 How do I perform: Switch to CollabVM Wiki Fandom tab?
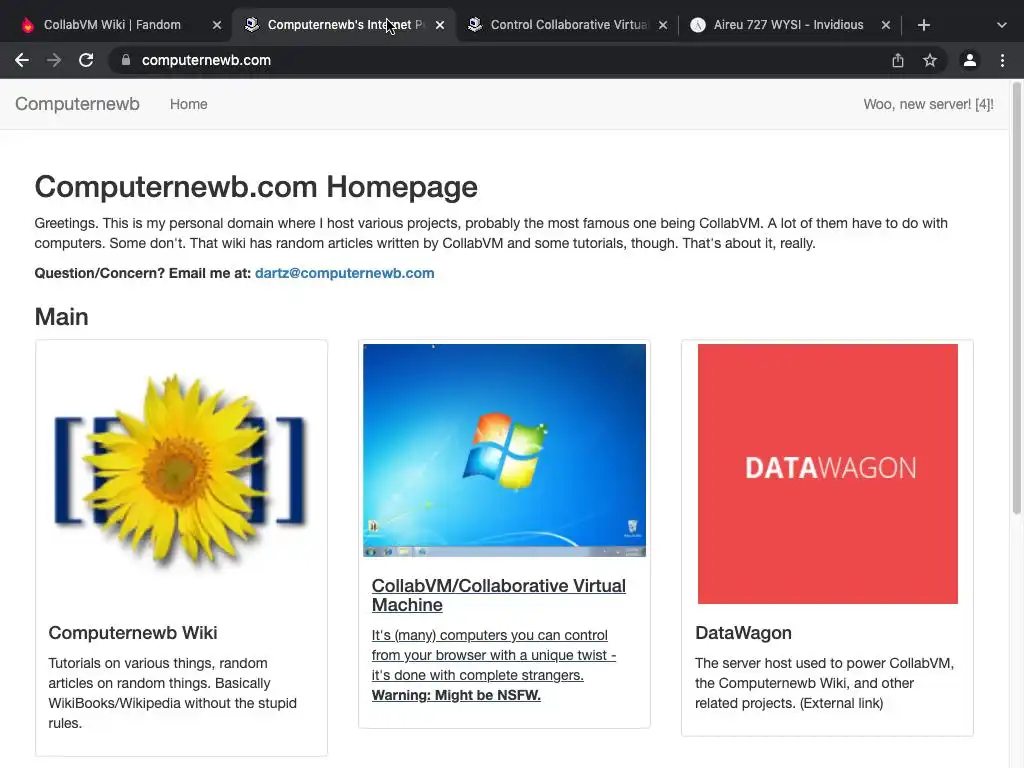[121, 25]
